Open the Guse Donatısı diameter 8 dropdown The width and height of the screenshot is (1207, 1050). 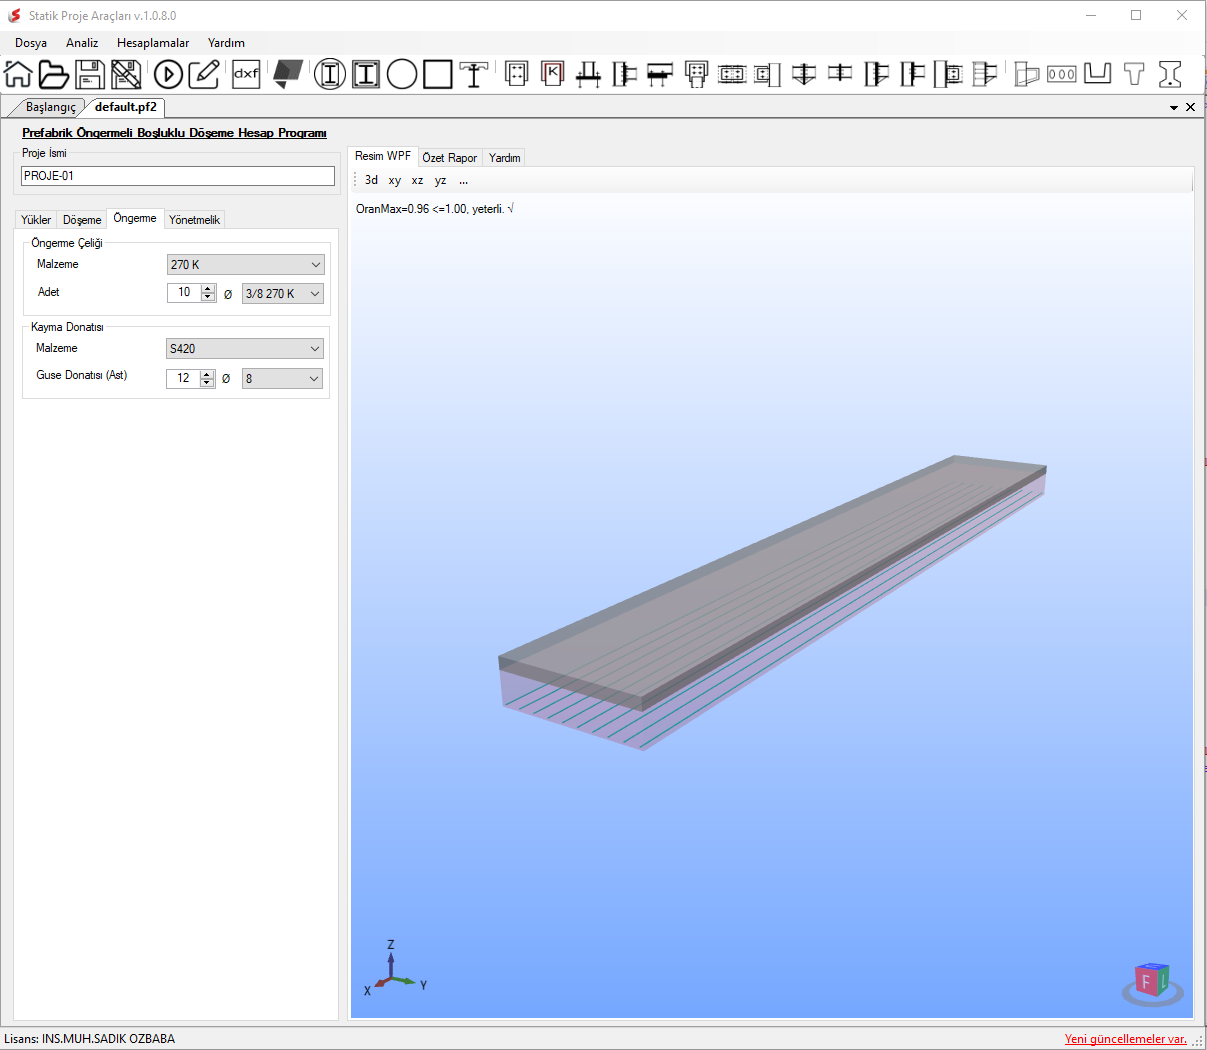pyautogui.click(x=282, y=379)
